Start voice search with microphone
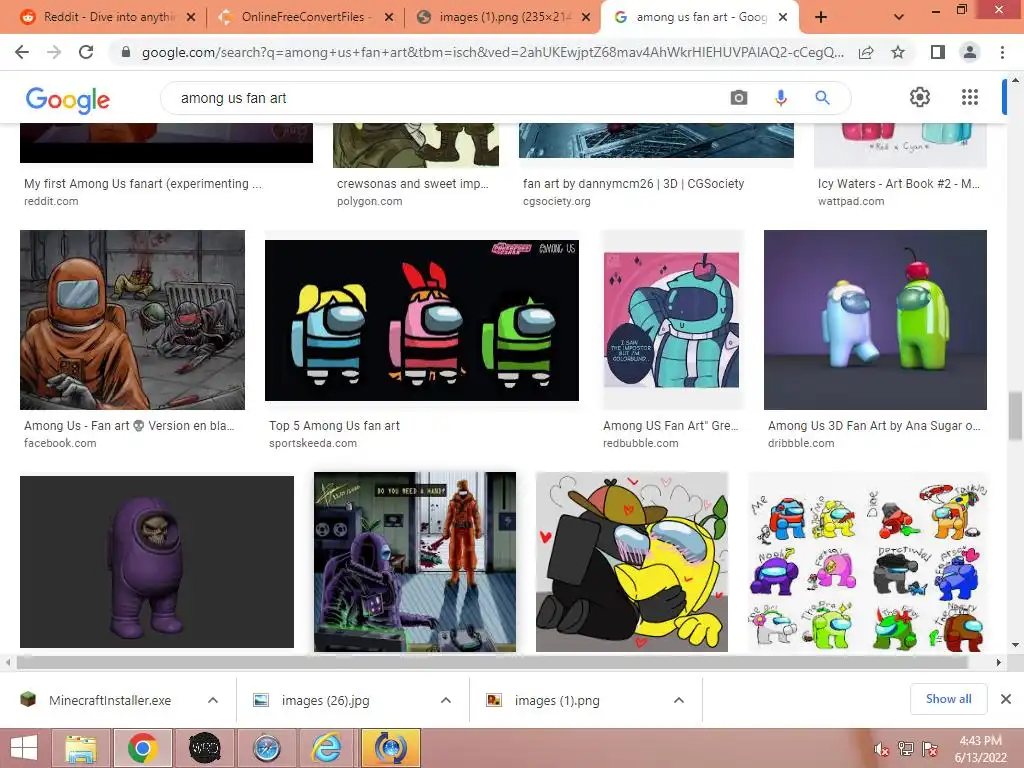Viewport: 1024px width, 768px height. click(x=780, y=98)
